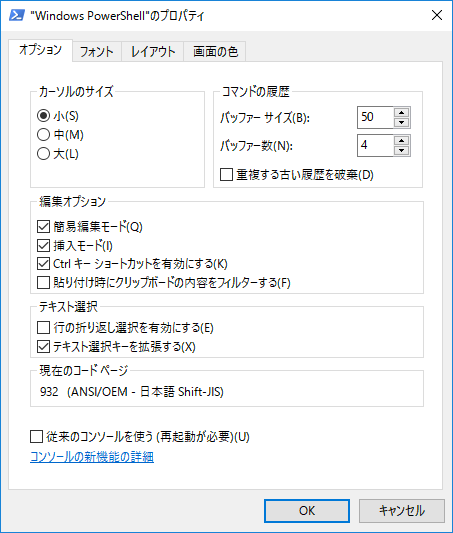Image resolution: width=453 pixels, height=533 pixels.
Task: Open コンソールの新機能の詳細 link
Action: [92, 457]
